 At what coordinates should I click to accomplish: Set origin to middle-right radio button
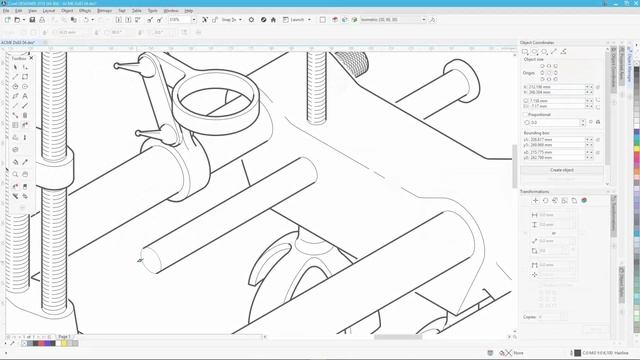coord(556,73)
